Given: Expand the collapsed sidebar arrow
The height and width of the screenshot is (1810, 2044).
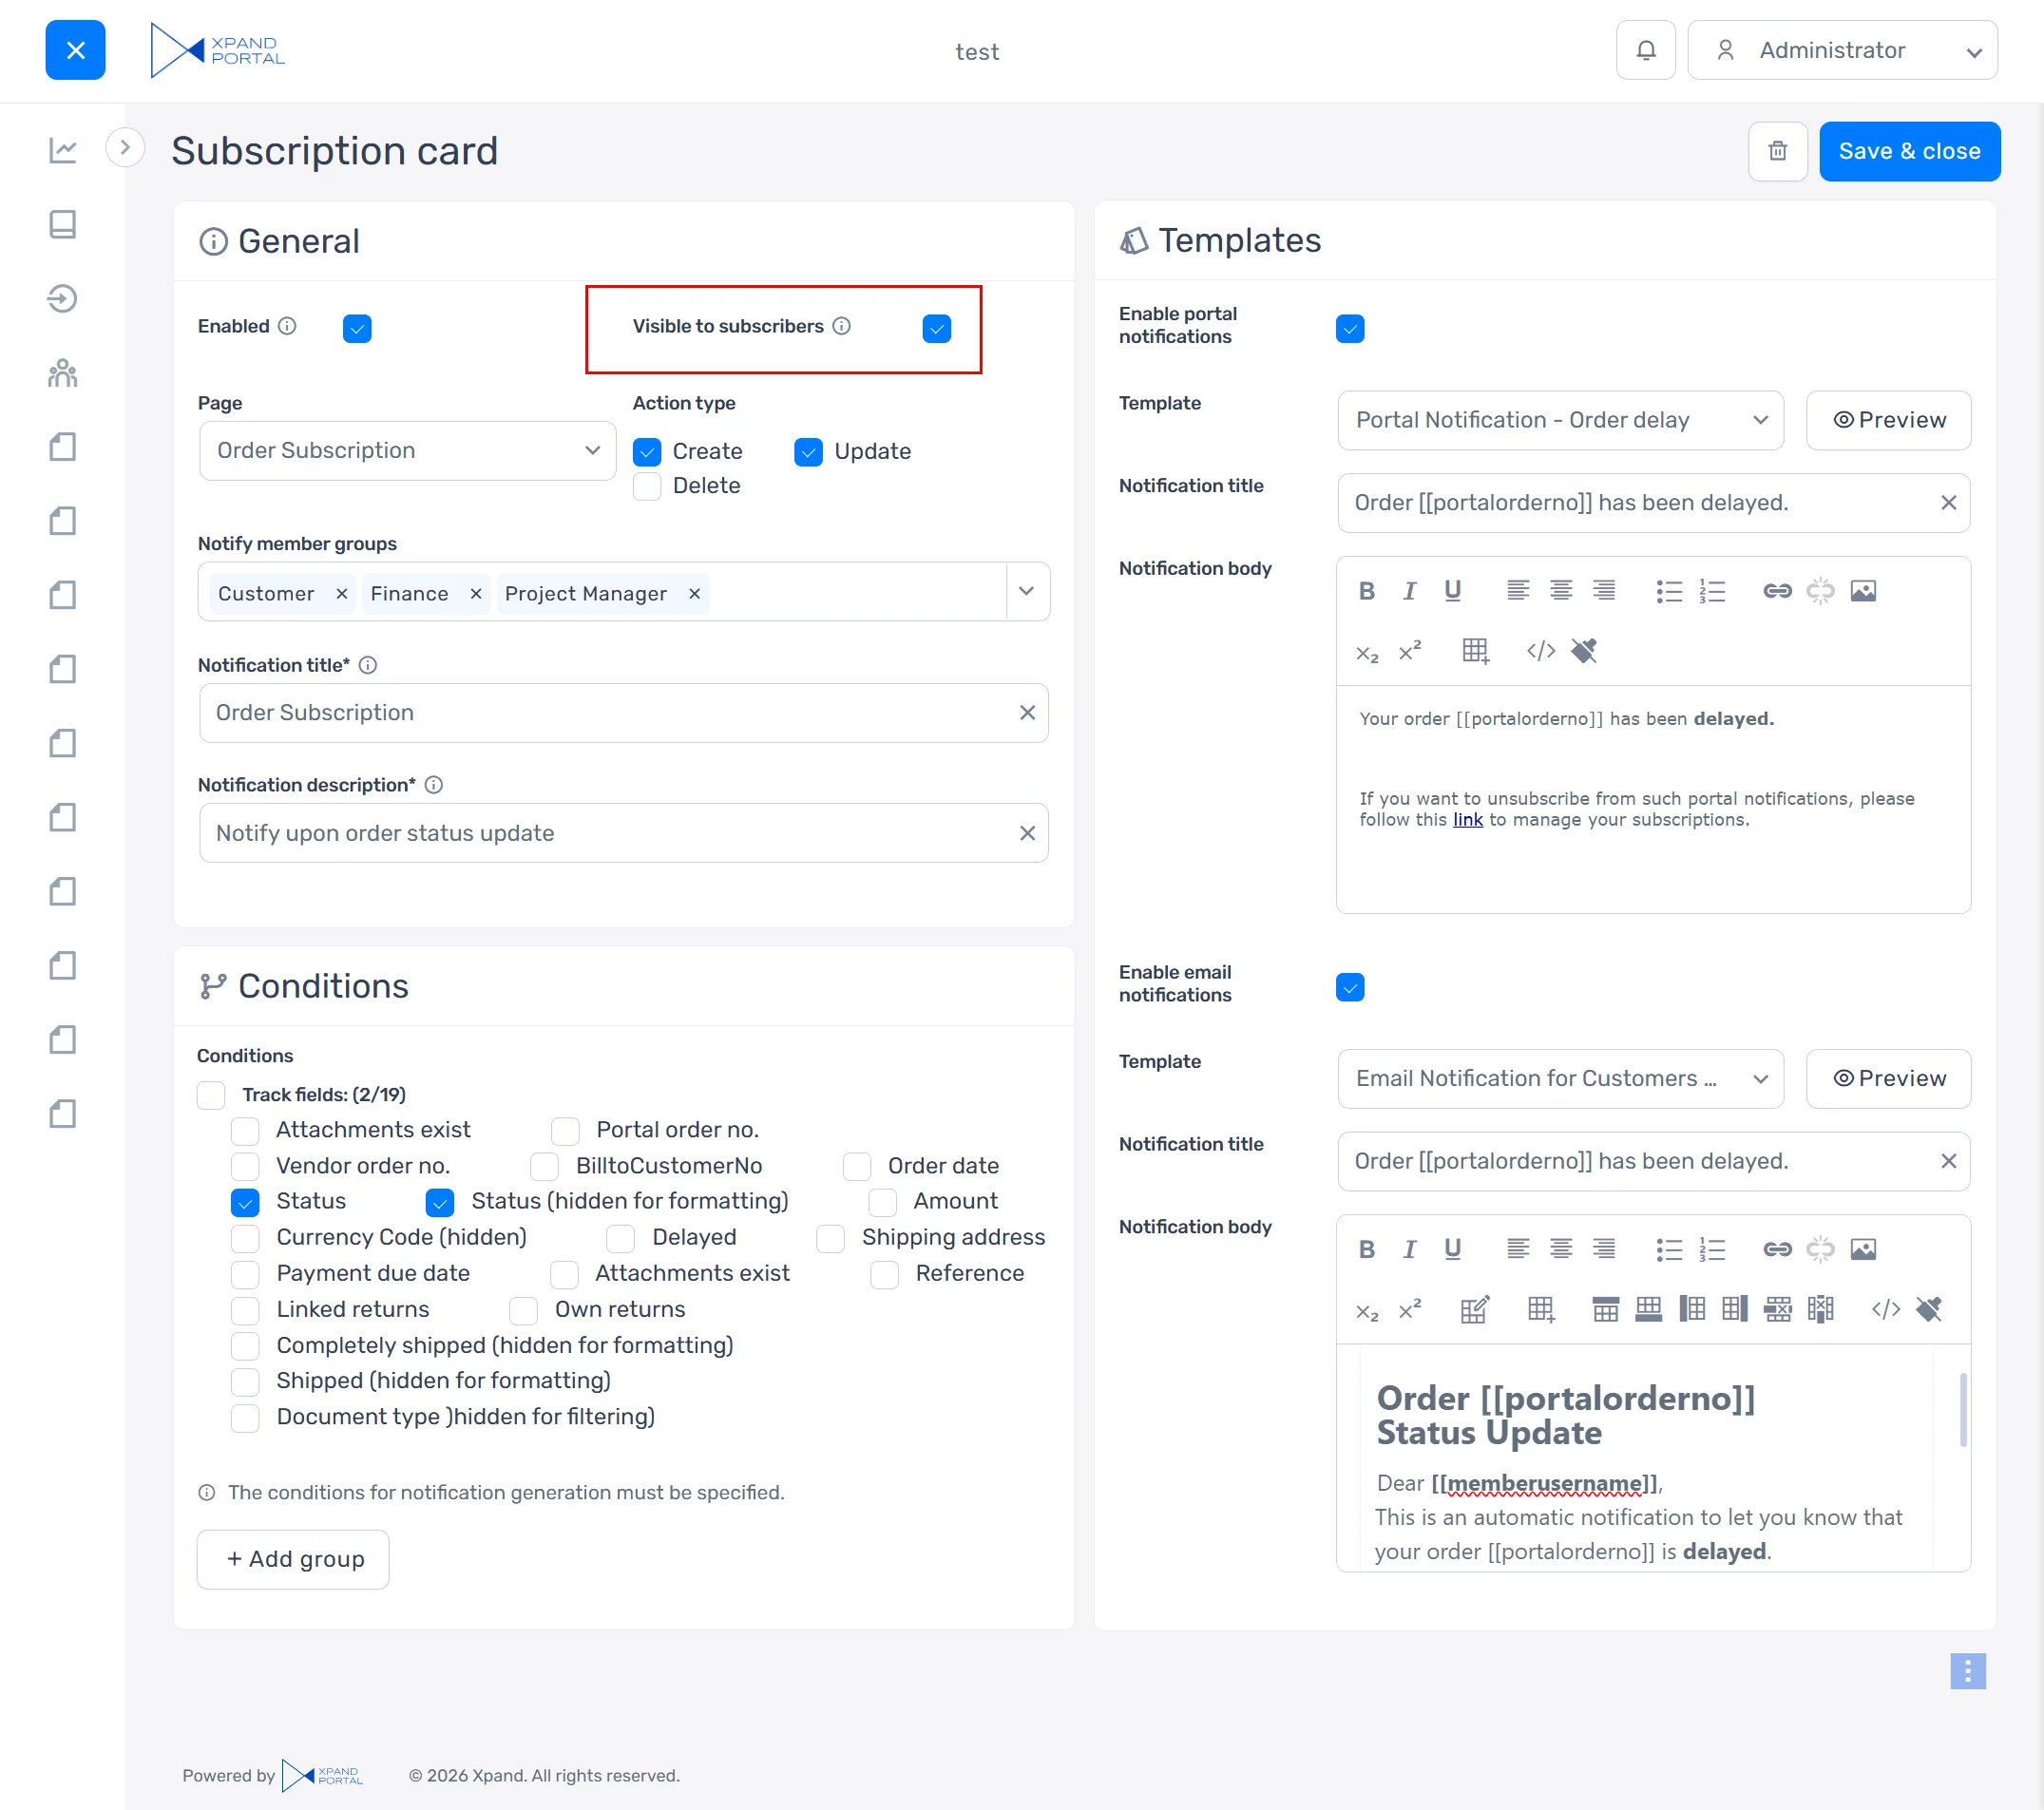Looking at the screenshot, I should [125, 148].
